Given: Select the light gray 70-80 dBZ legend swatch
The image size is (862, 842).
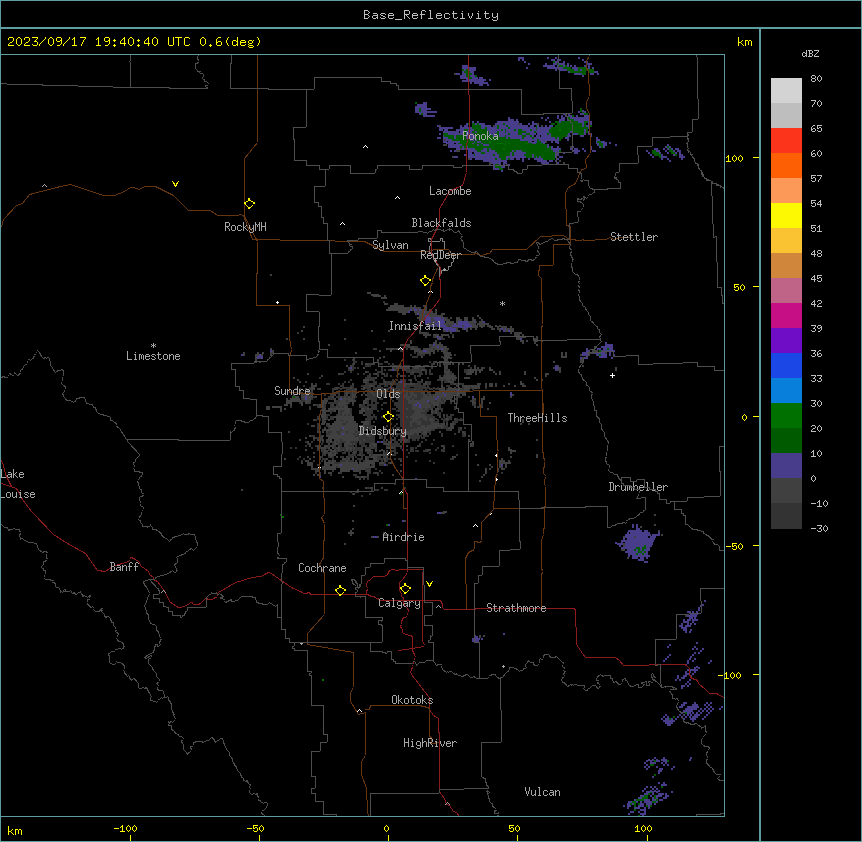Looking at the screenshot, I should click(786, 91).
